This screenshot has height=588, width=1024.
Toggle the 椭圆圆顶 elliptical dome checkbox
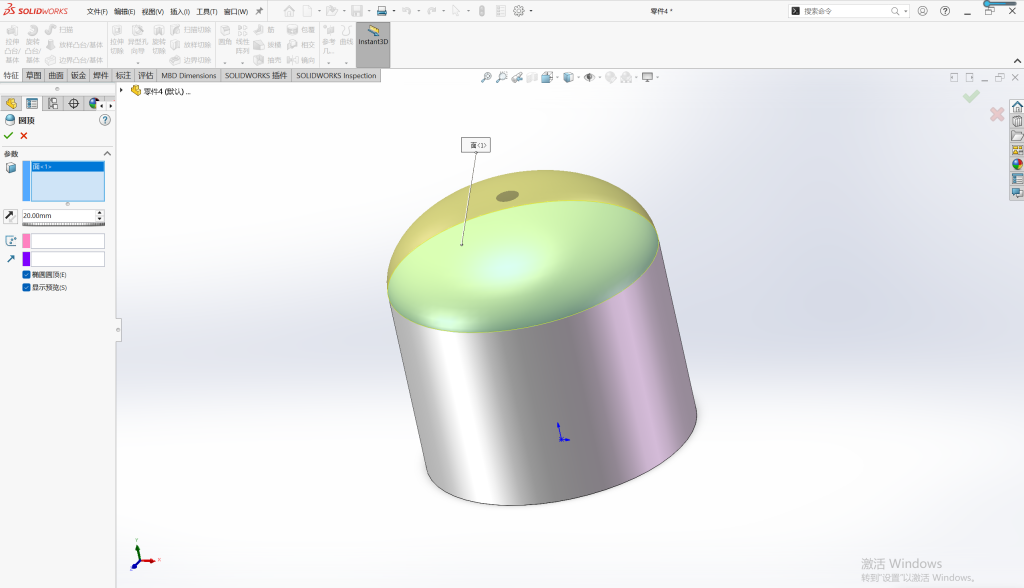pos(26,275)
